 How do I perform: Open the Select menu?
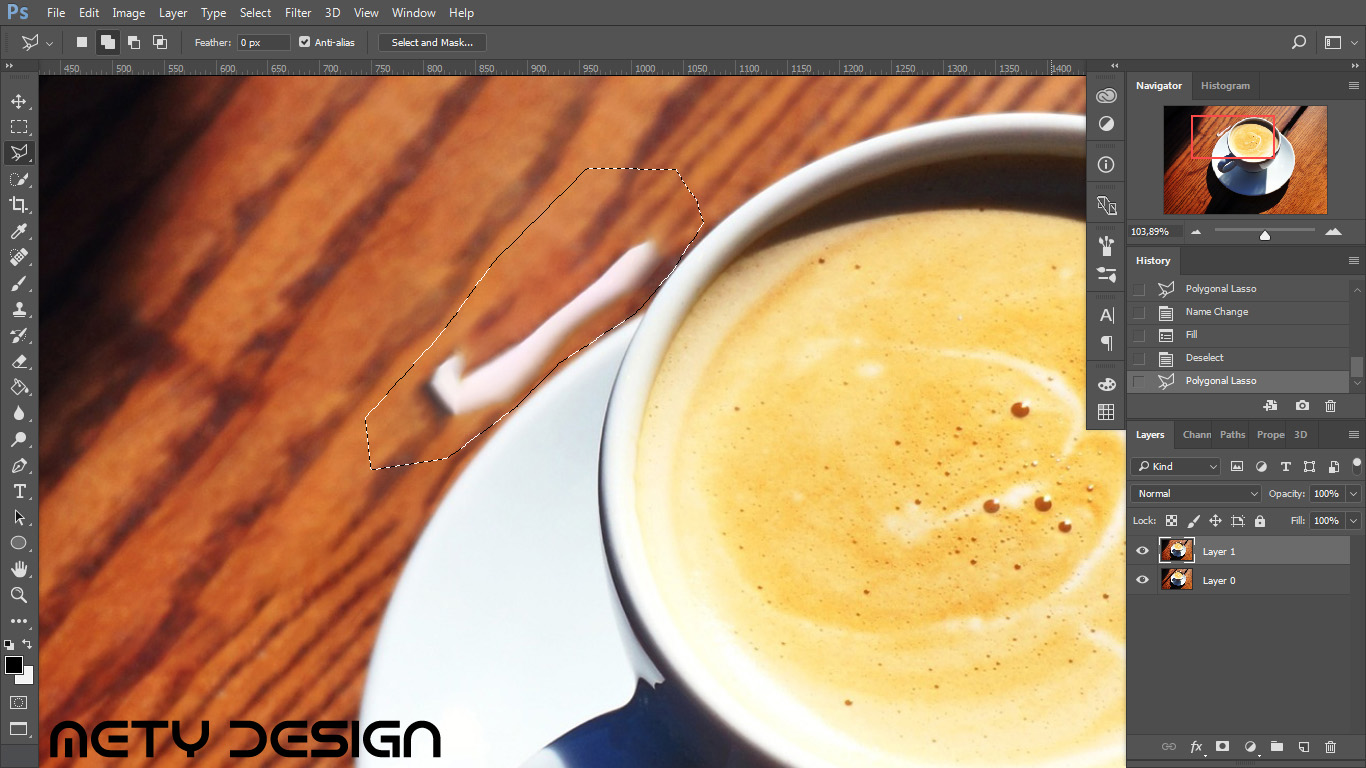pos(255,13)
